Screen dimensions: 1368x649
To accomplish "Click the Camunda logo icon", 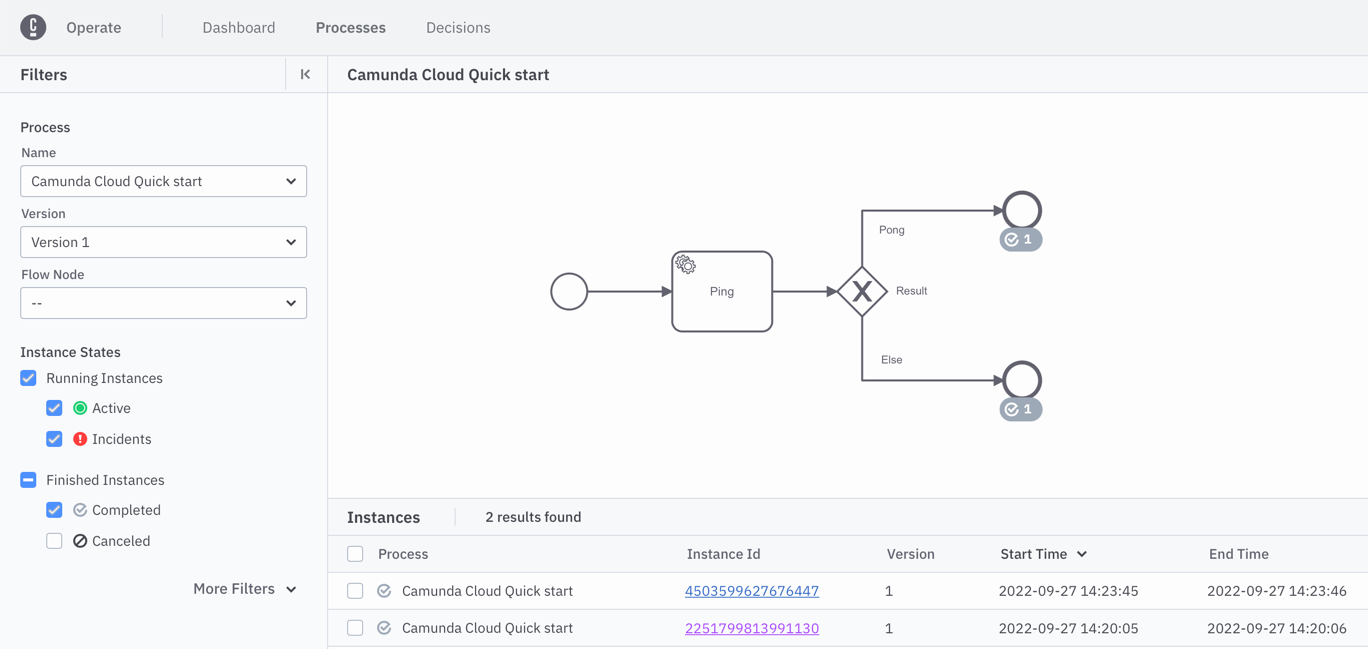I will click(33, 27).
